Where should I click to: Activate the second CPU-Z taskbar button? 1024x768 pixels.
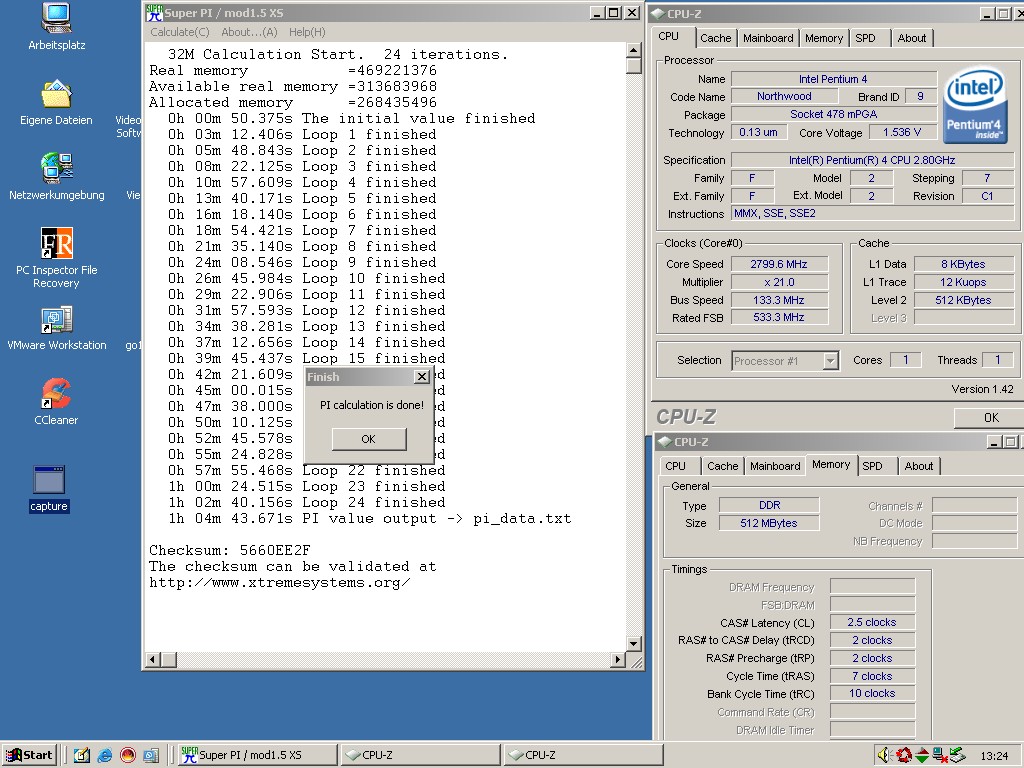(583, 756)
